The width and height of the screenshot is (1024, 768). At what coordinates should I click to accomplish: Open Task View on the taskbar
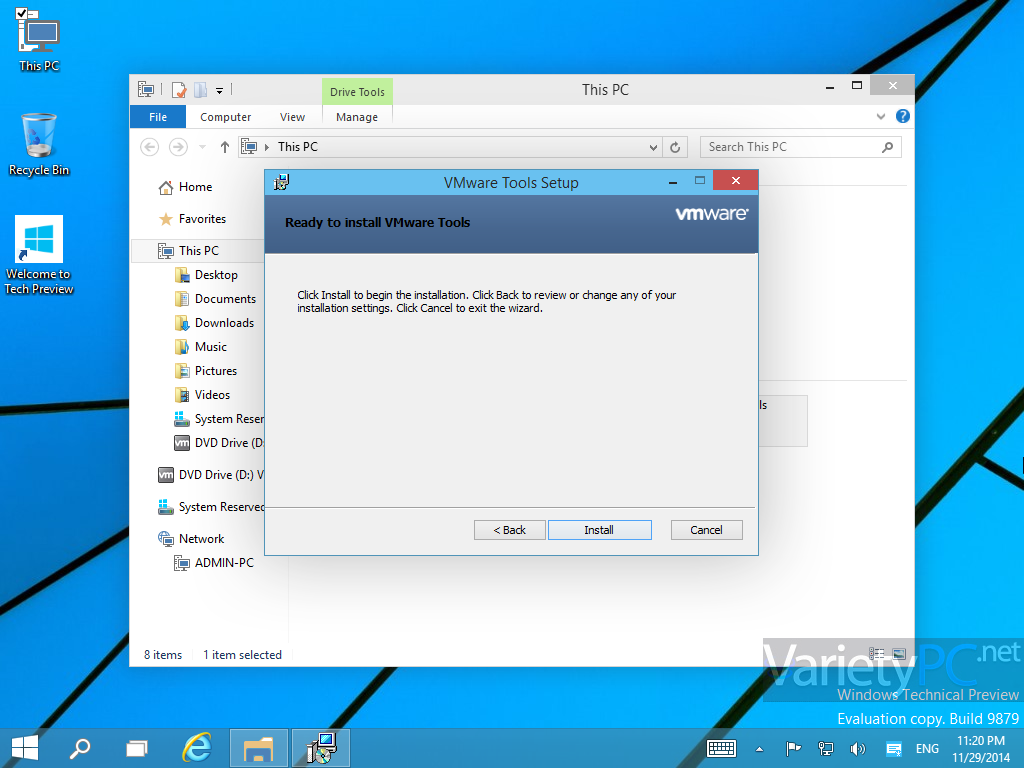coord(137,748)
